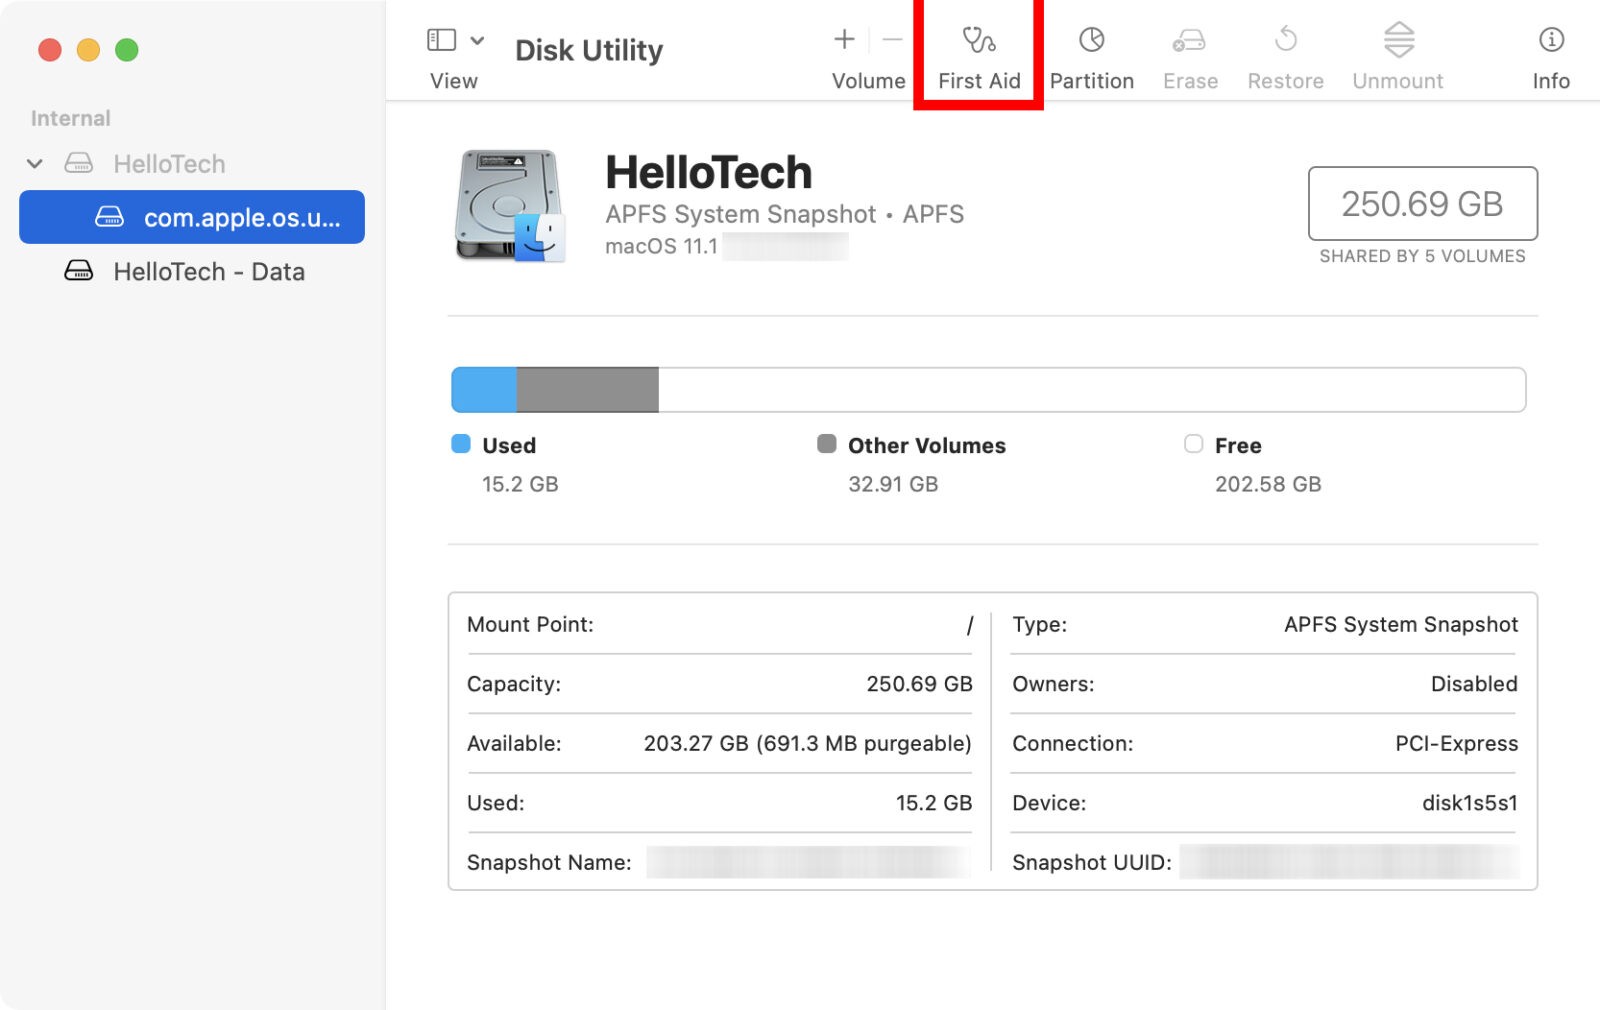Select the HelloTech - Data volume
The width and height of the screenshot is (1600, 1010).
coord(207,271)
